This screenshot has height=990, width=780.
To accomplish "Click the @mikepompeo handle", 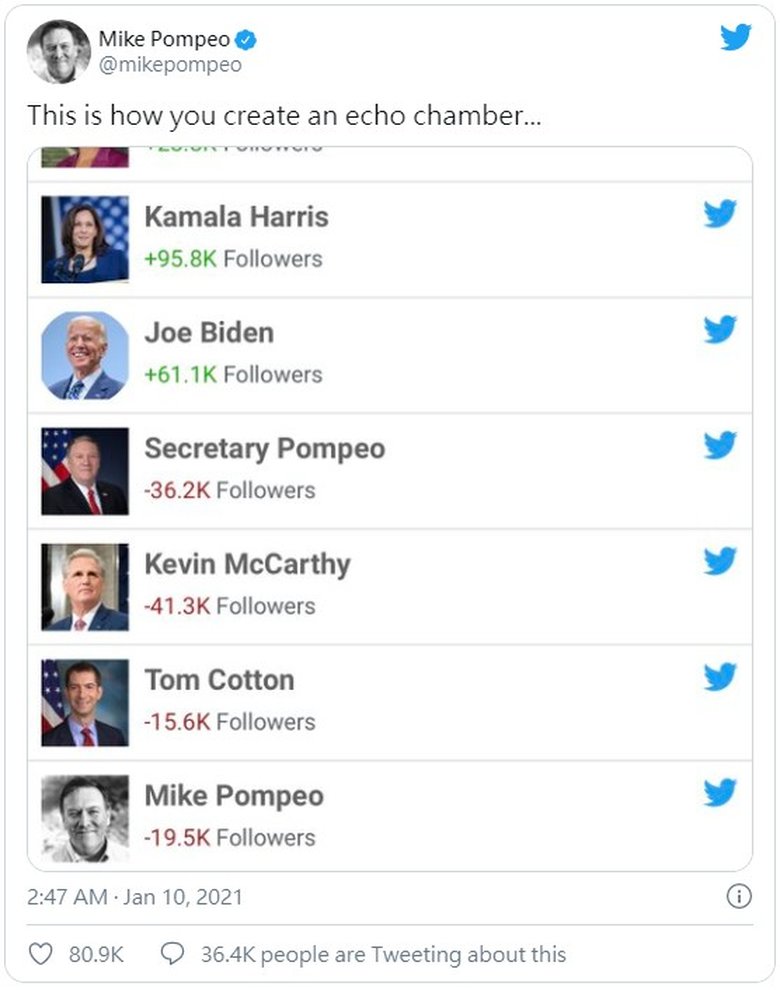I will point(170,66).
